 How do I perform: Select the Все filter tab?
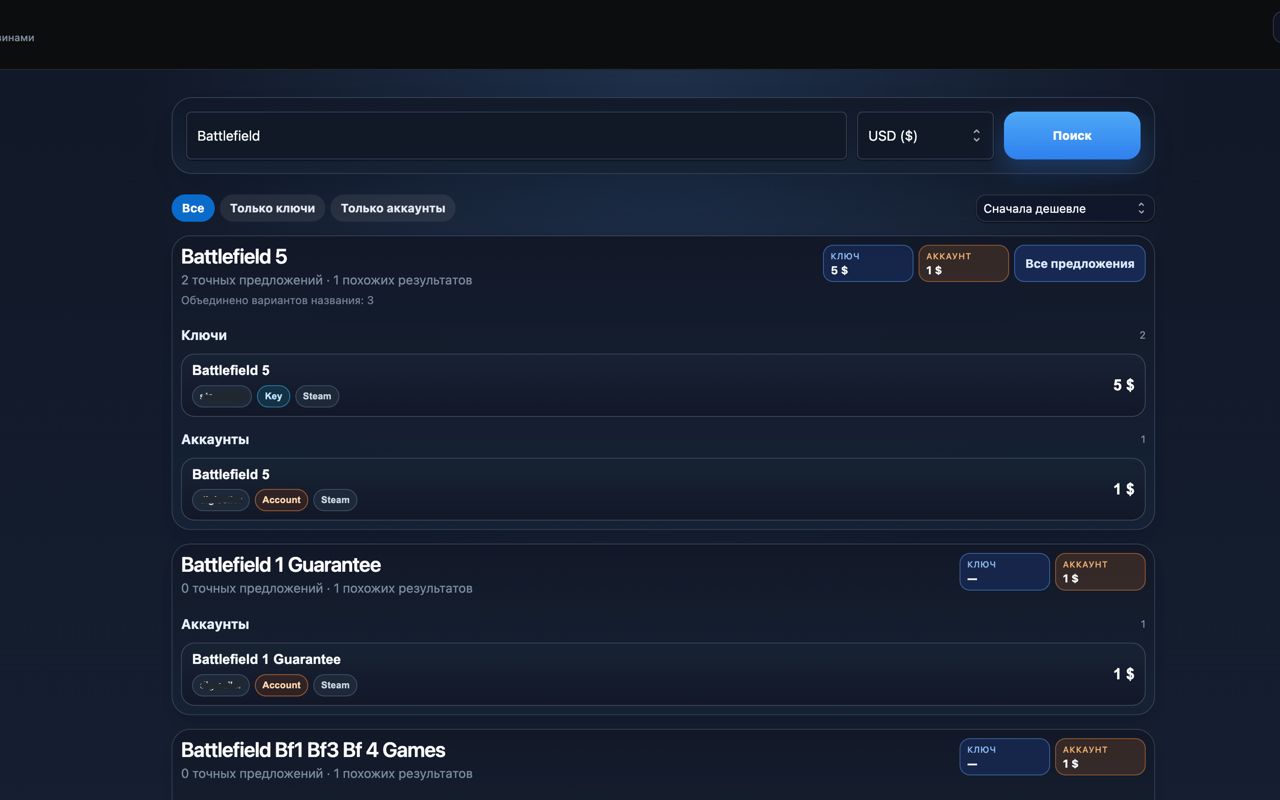(x=193, y=208)
